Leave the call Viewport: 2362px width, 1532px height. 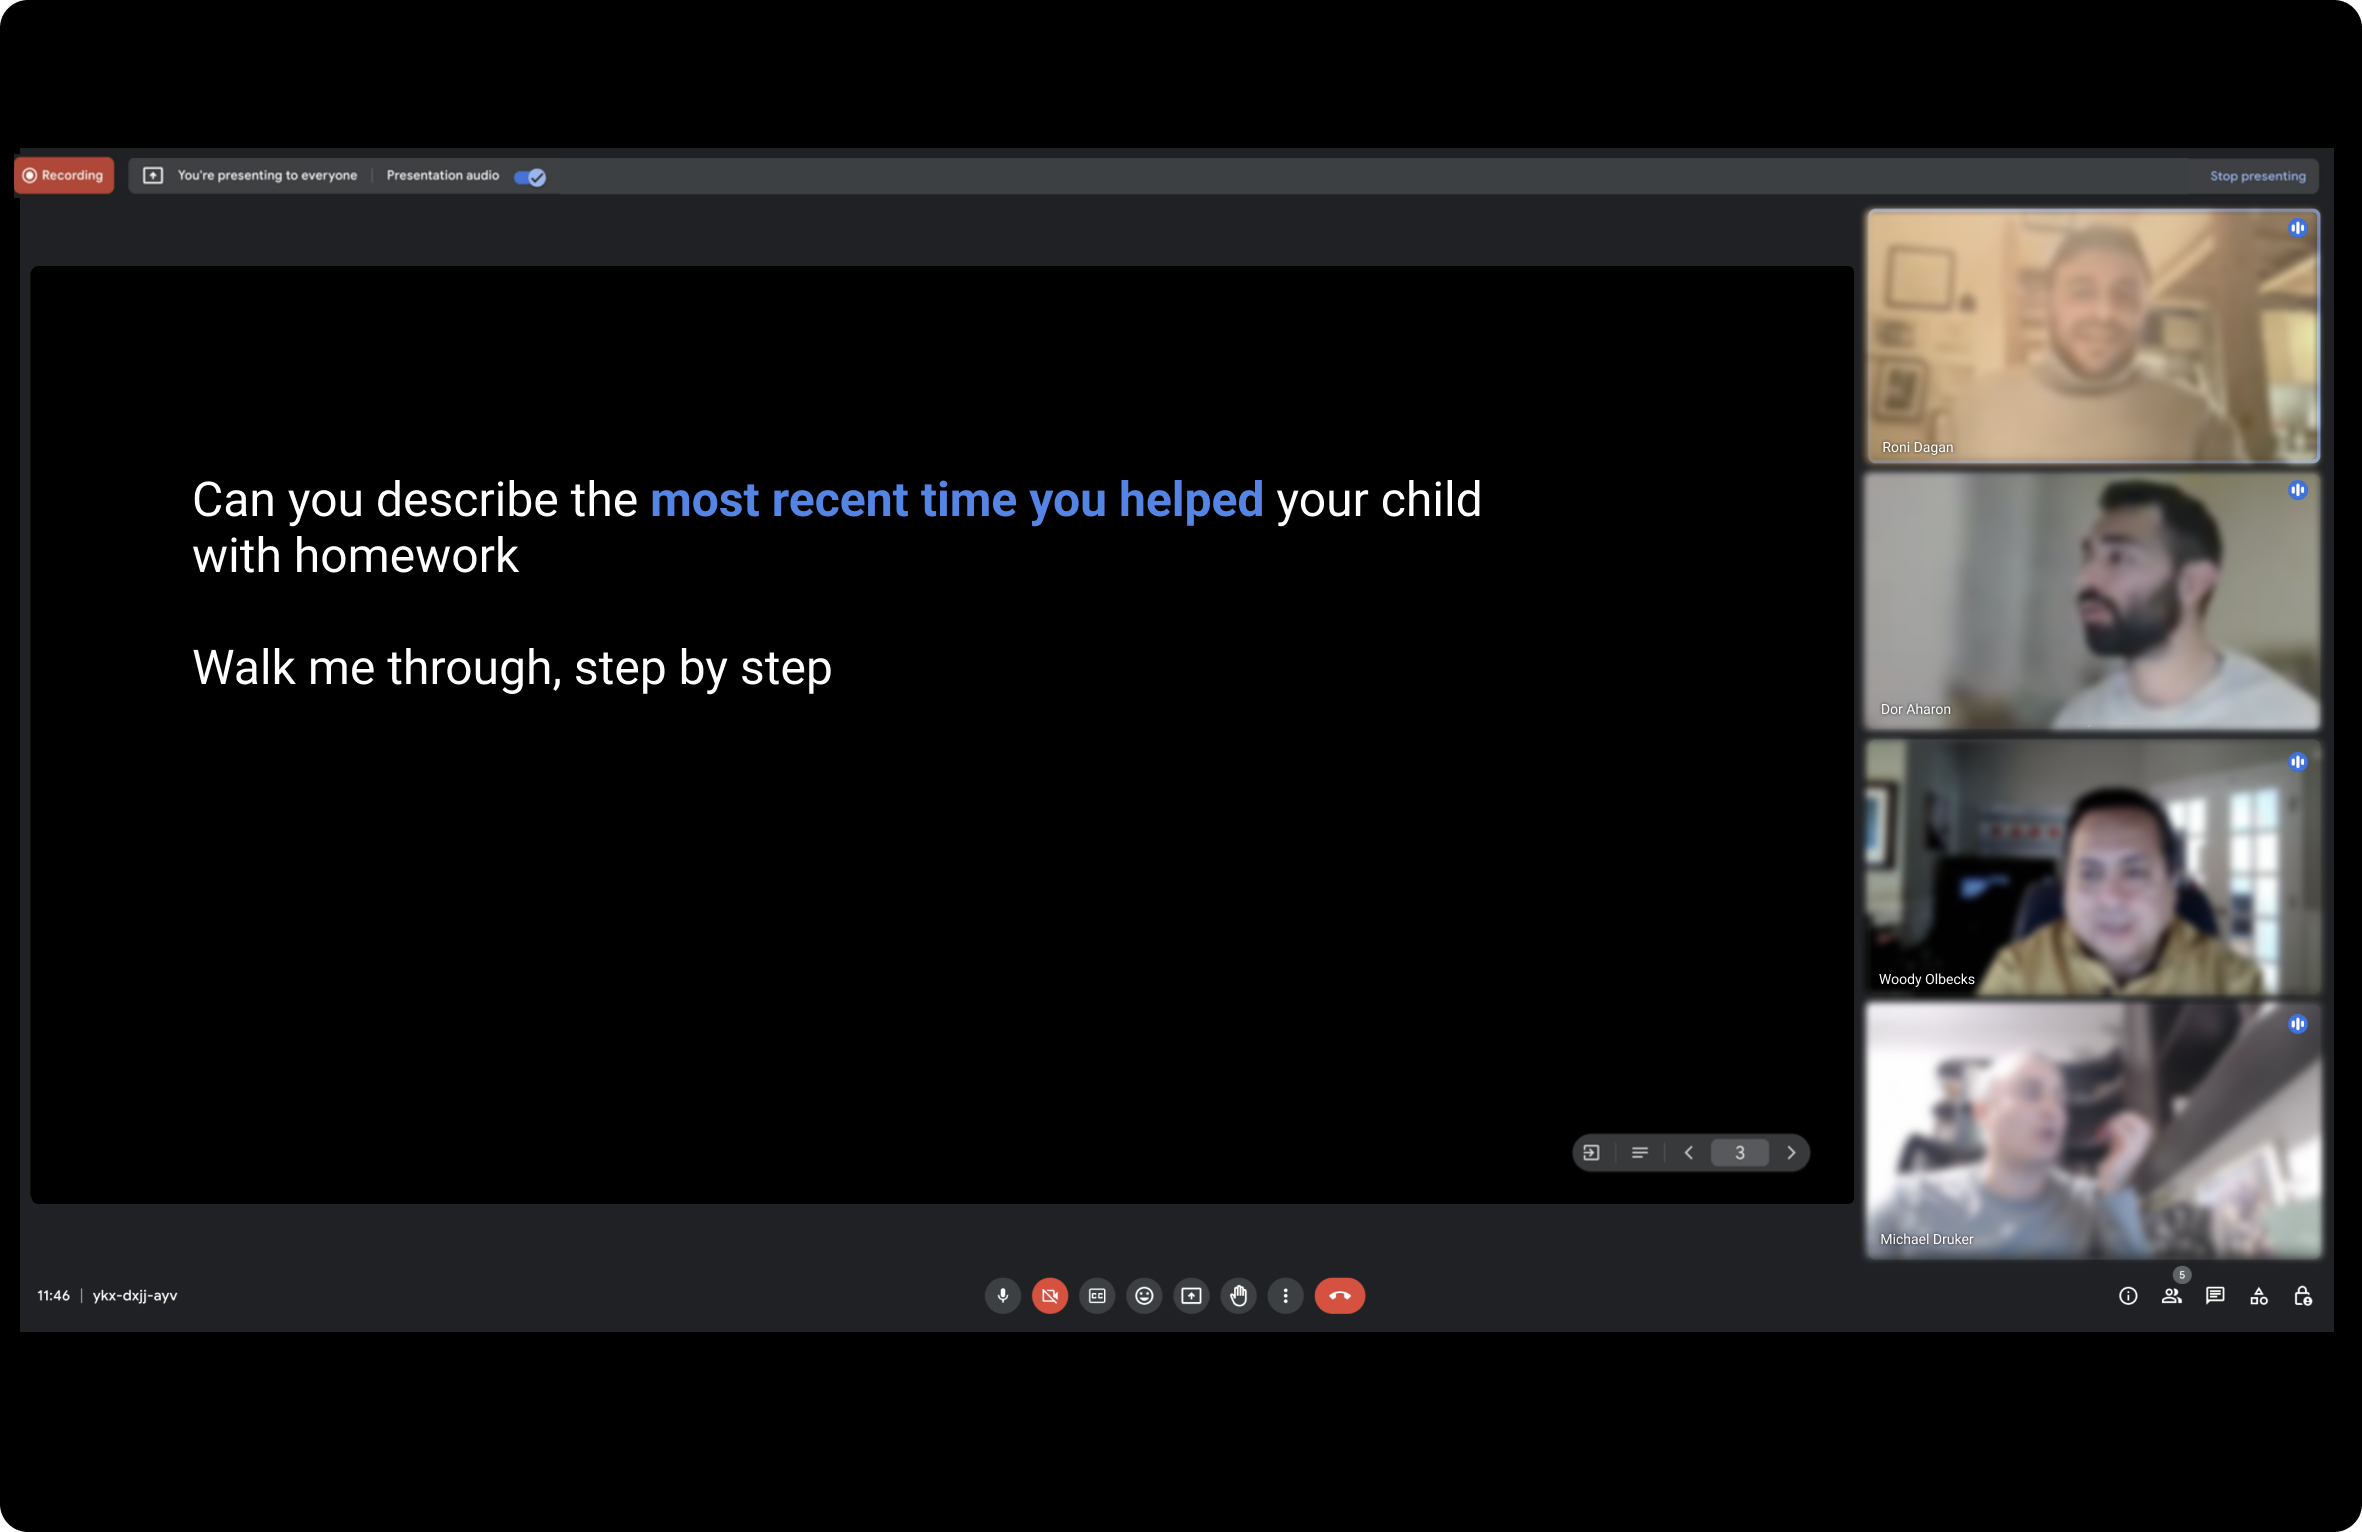[x=1339, y=1296]
